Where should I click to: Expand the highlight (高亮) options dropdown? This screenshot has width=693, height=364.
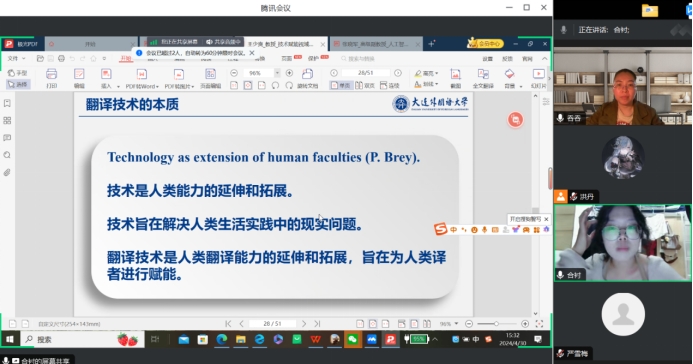[x=437, y=73]
